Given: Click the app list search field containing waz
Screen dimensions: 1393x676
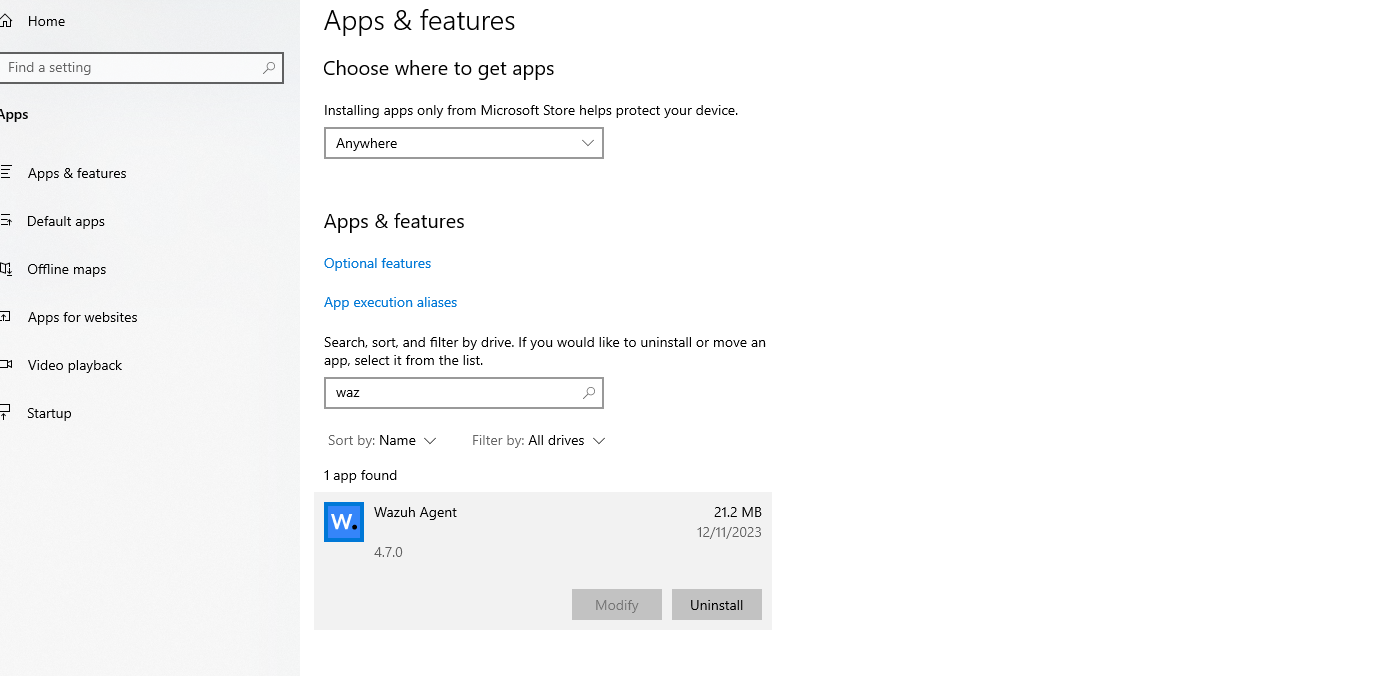Looking at the screenshot, I should (x=464, y=393).
